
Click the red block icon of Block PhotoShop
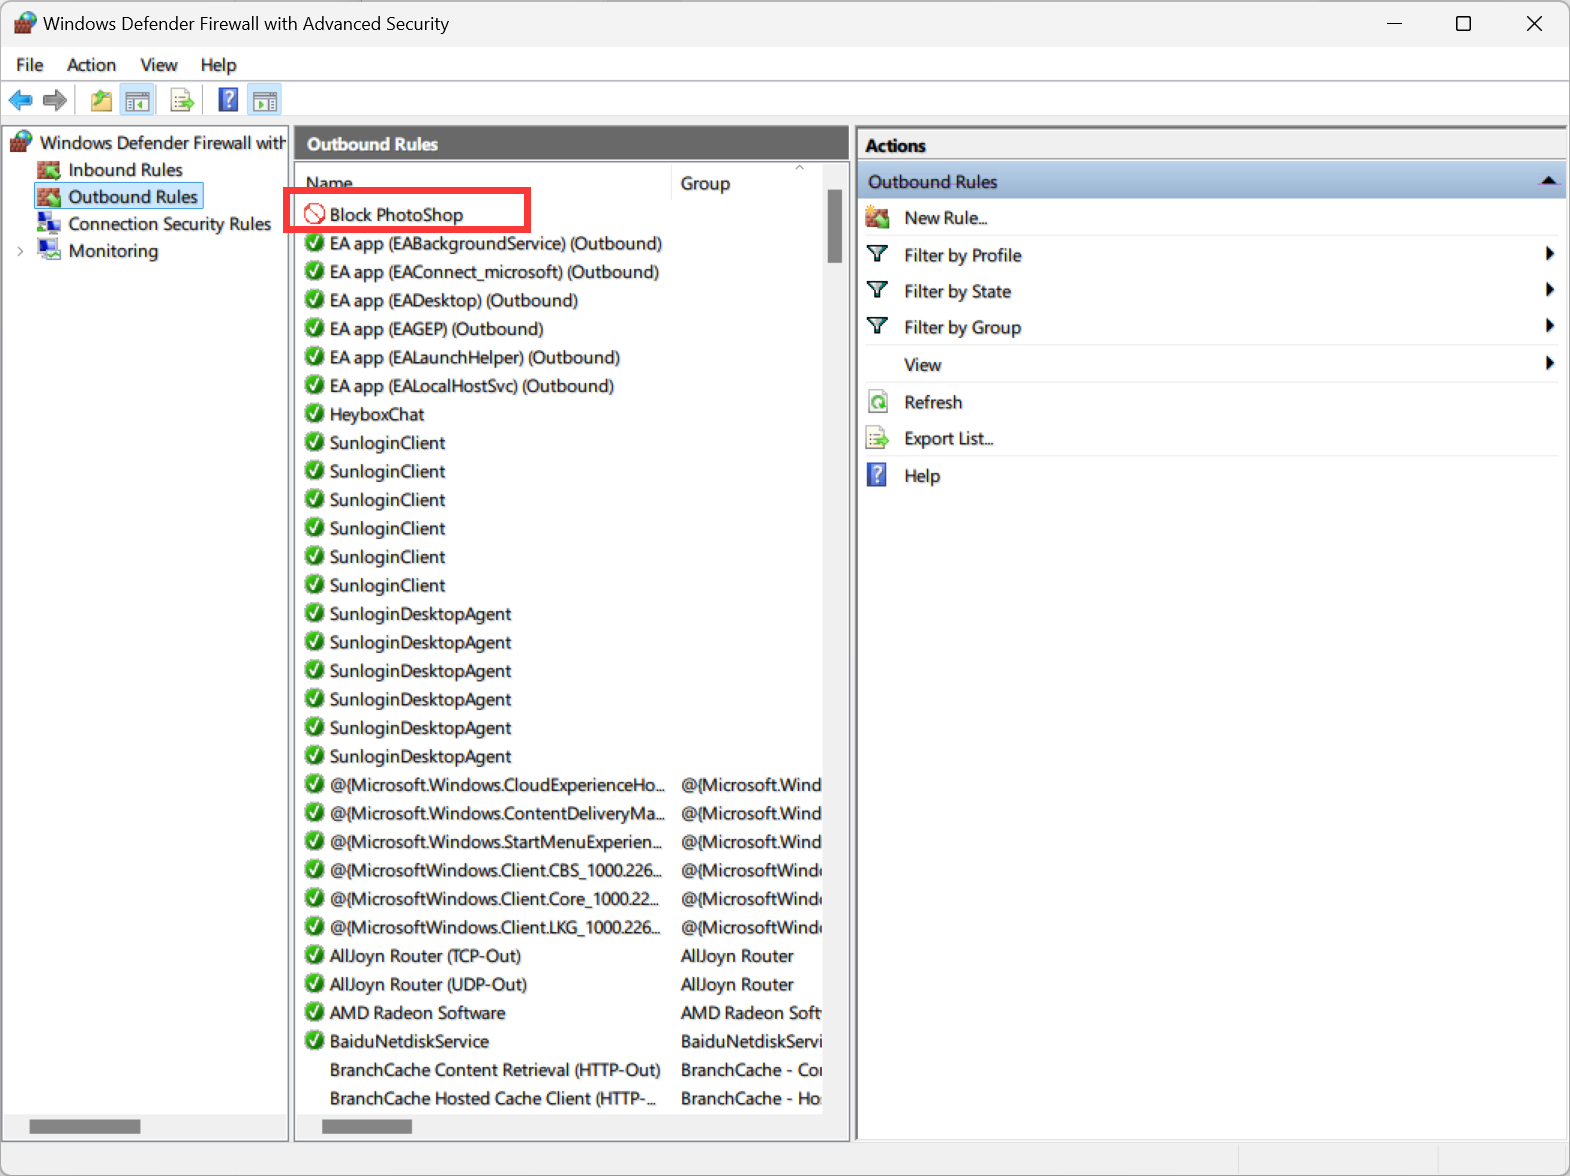point(315,214)
